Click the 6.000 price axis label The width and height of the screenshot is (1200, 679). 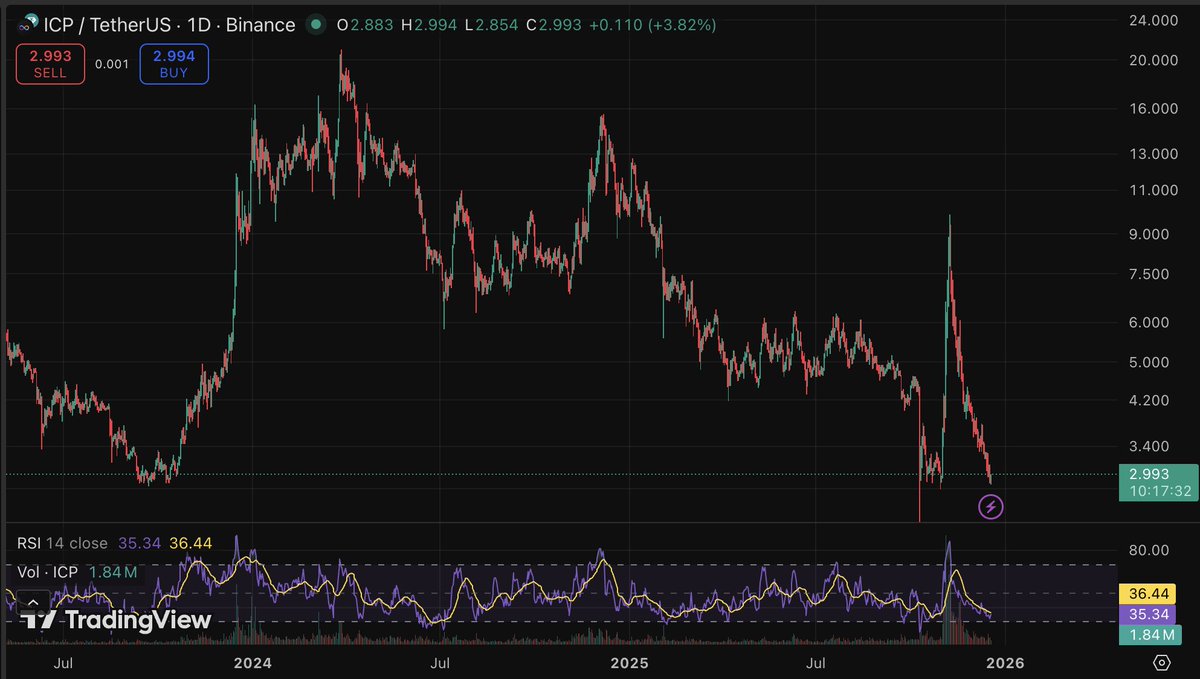[x=1151, y=322]
